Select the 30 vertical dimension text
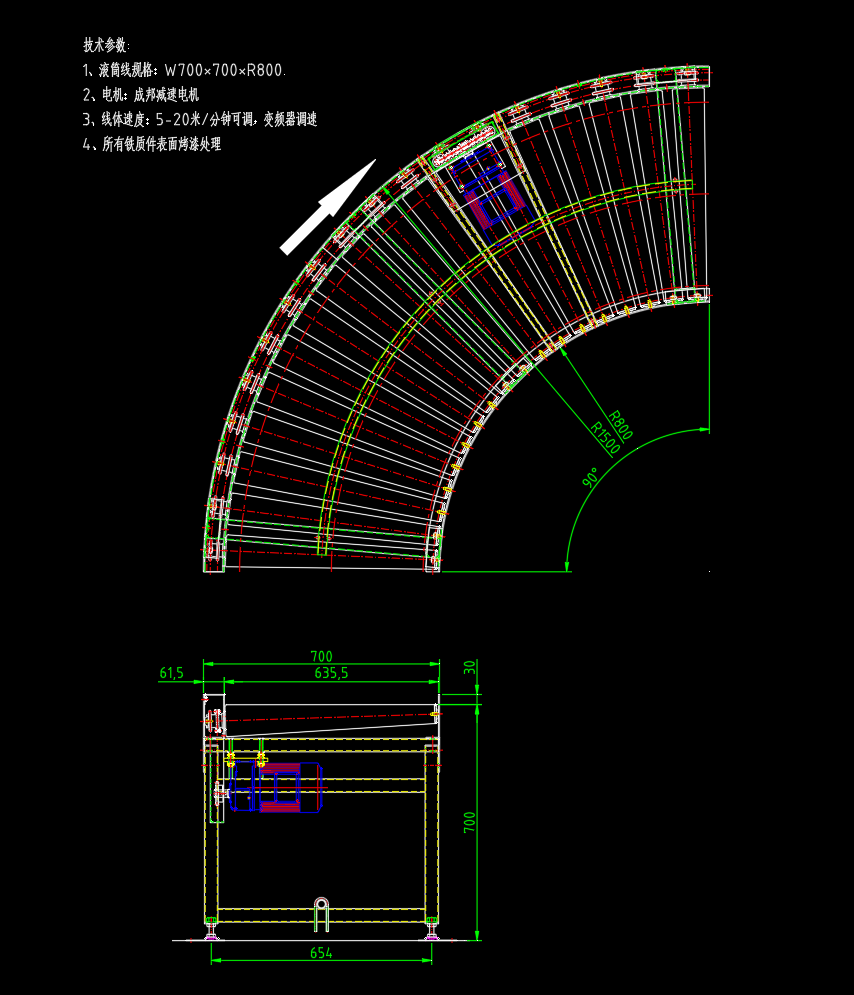The width and height of the screenshot is (854, 995). [x=469, y=667]
